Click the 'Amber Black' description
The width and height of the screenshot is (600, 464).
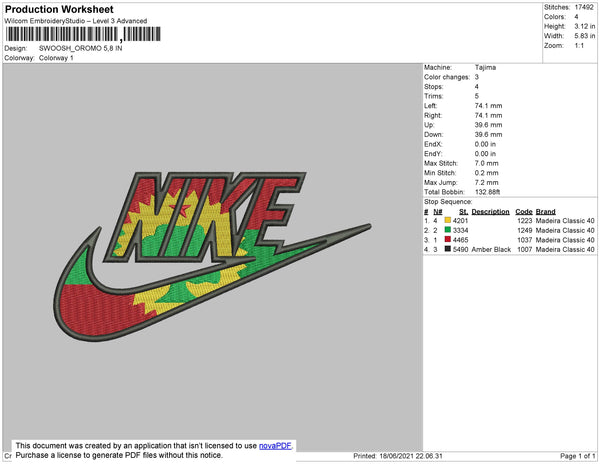click(491, 249)
